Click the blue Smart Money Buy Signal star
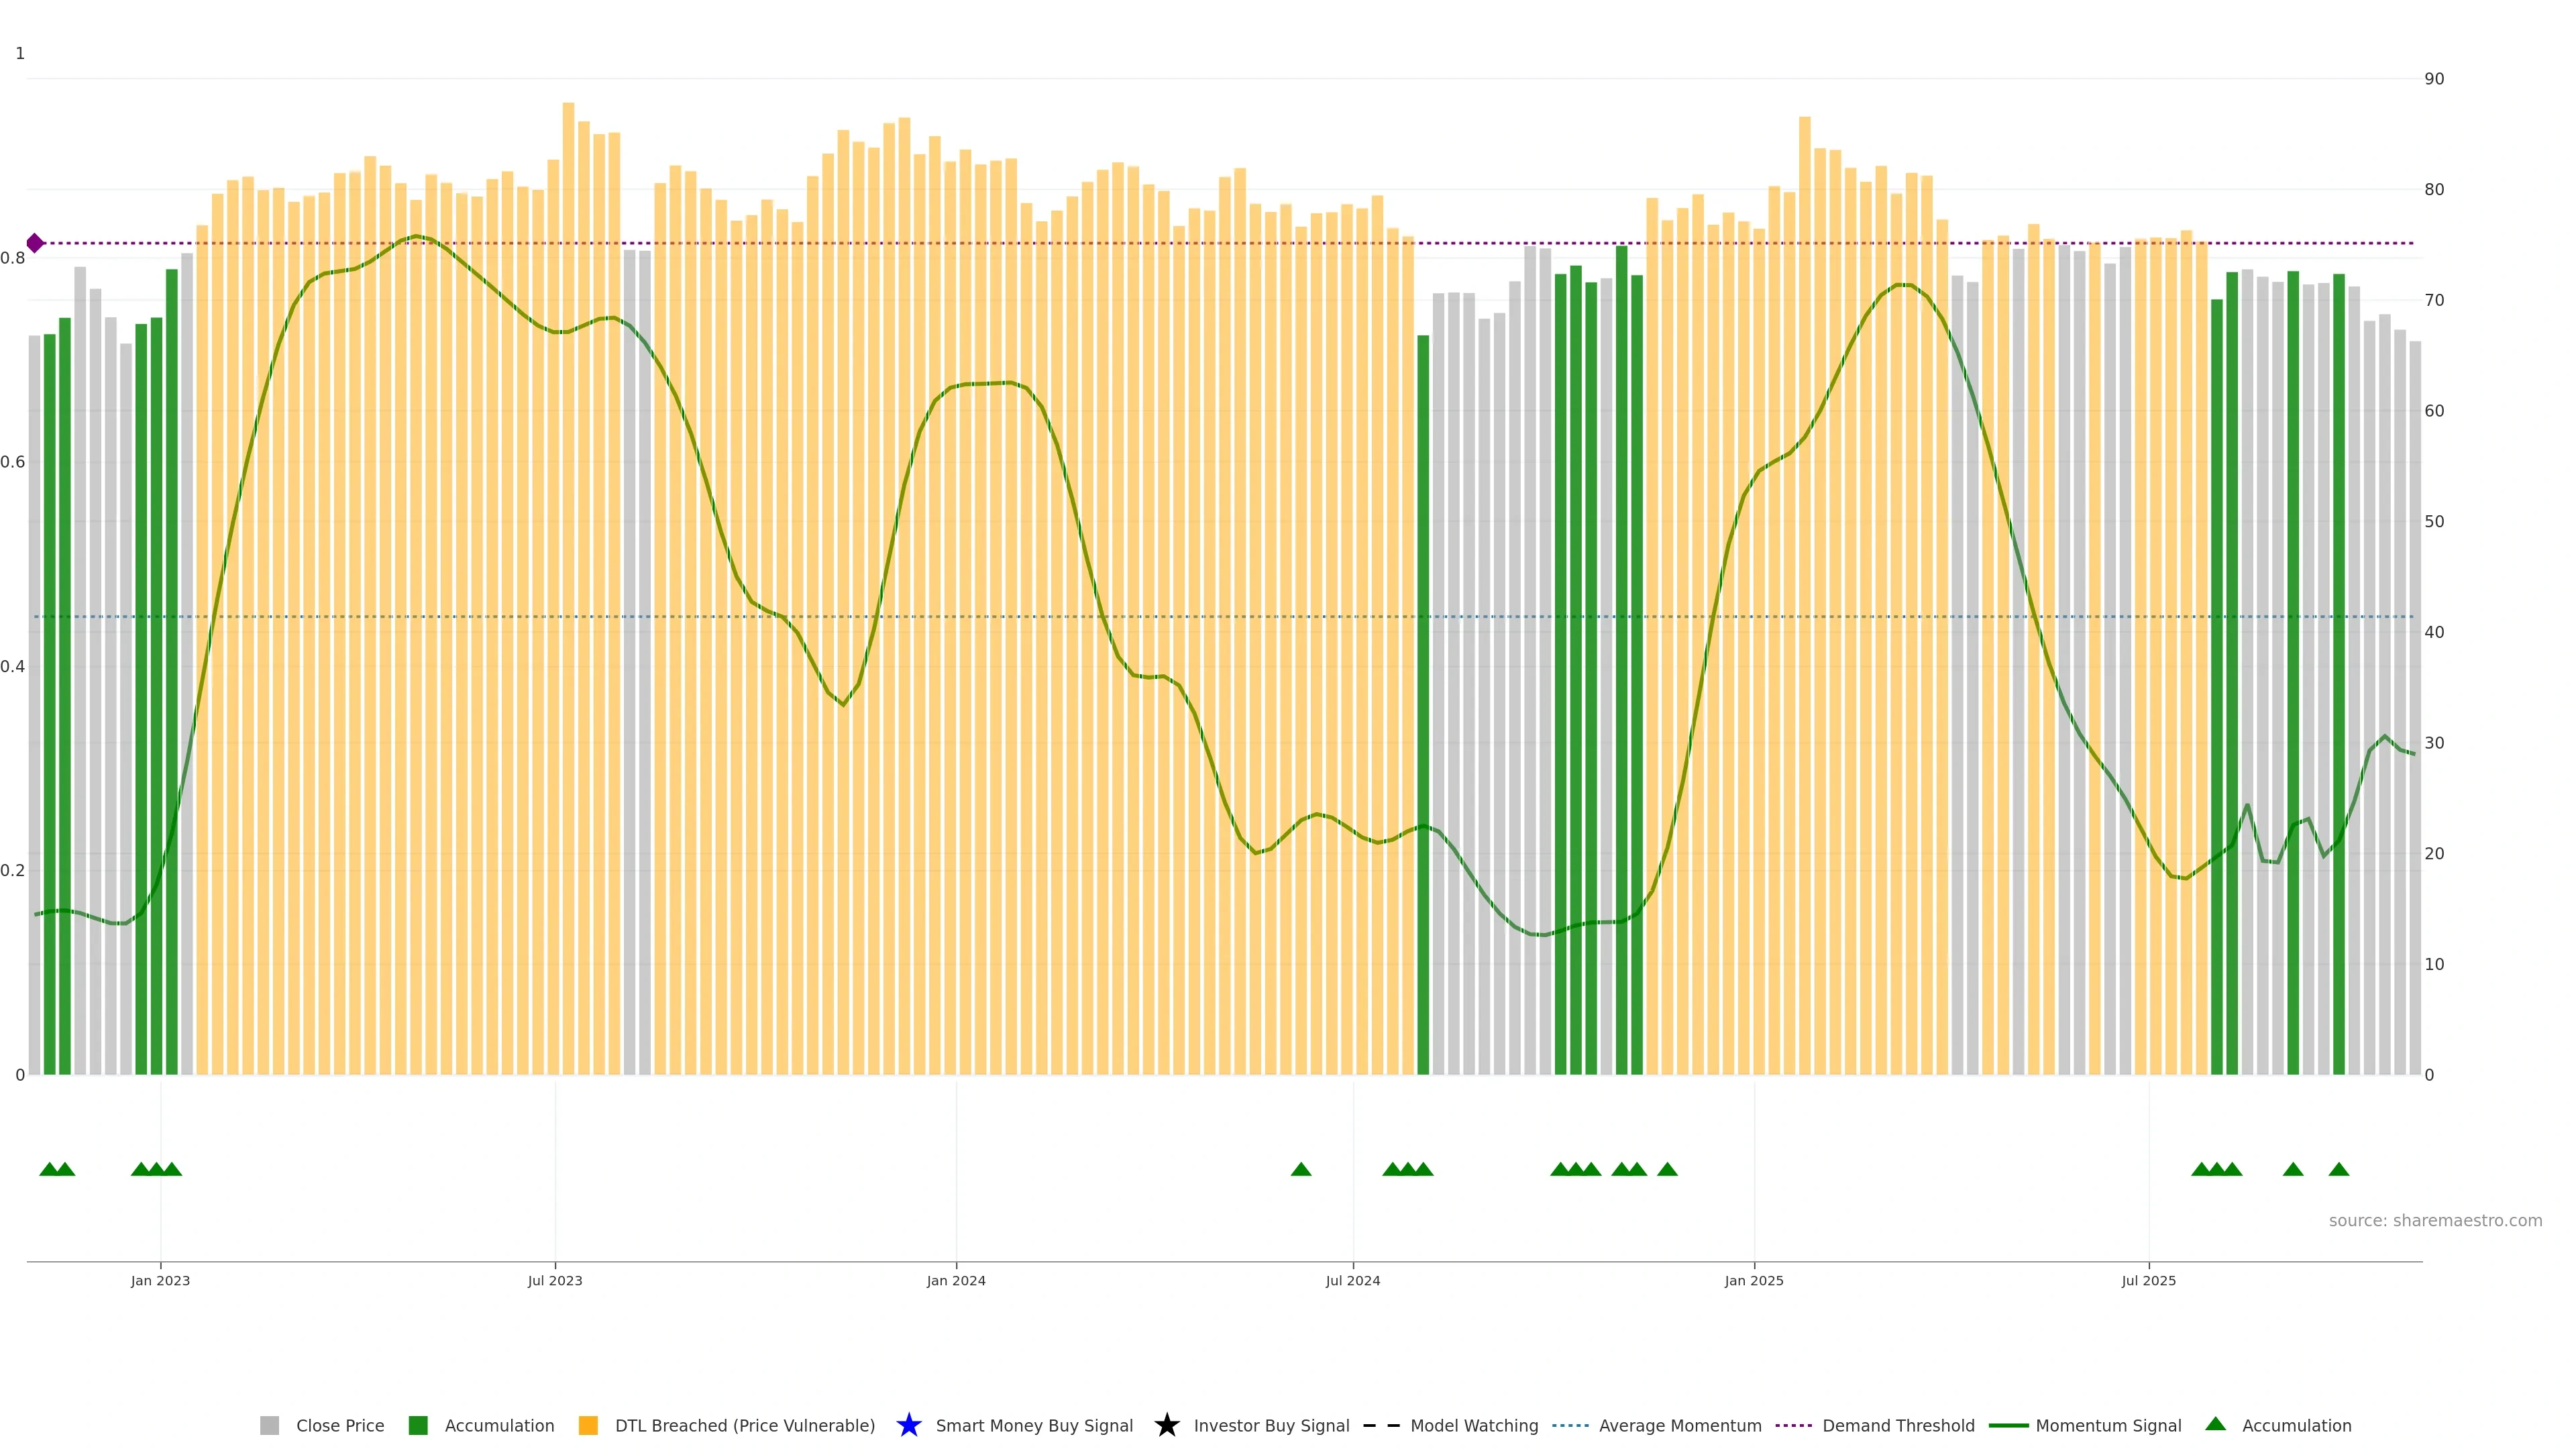The width and height of the screenshot is (2576, 1449). coord(908,1425)
